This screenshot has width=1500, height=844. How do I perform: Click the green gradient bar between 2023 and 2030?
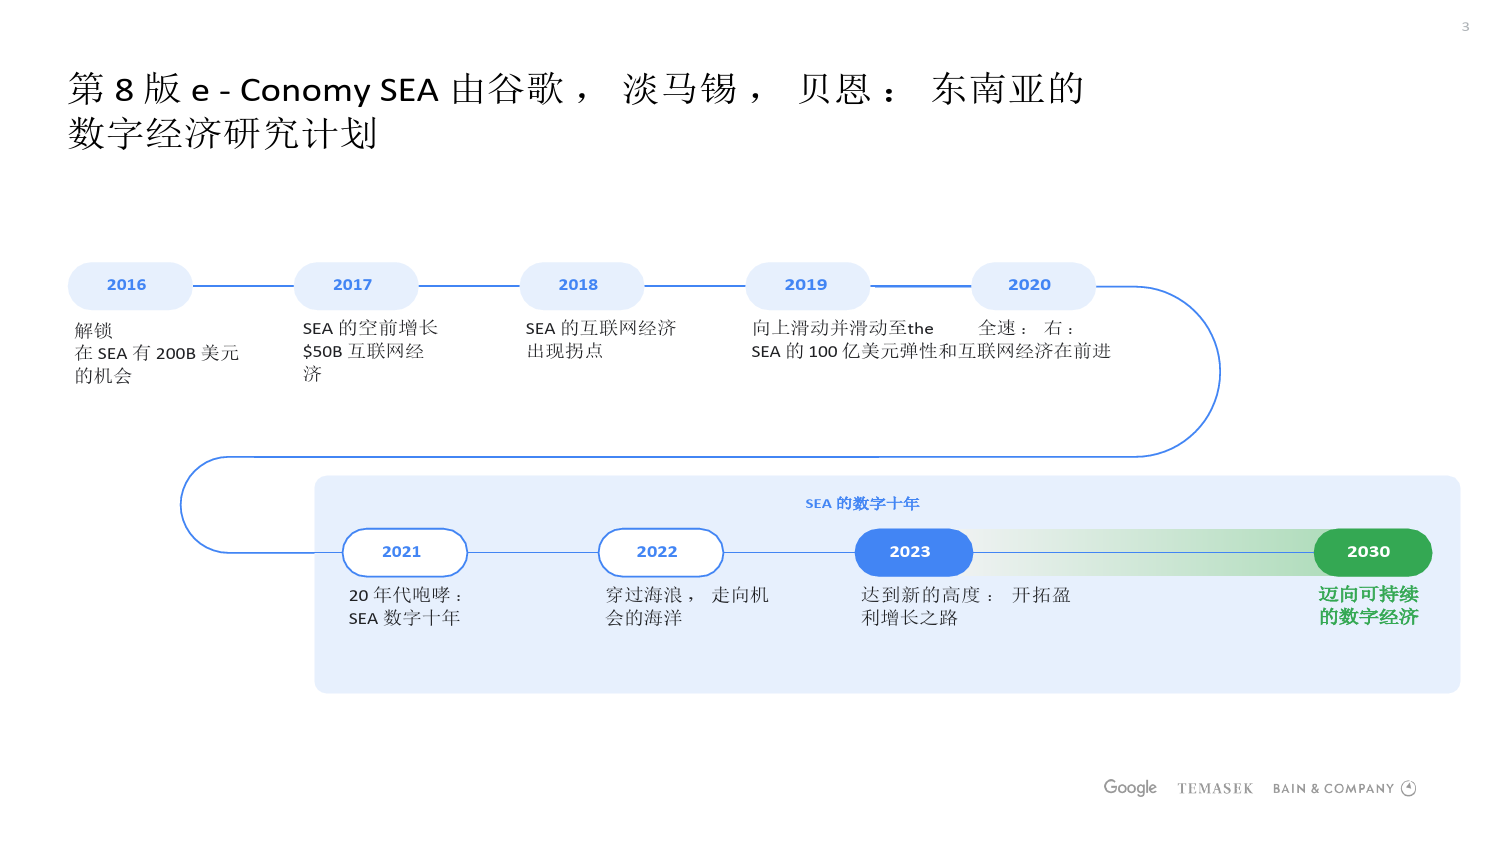point(1143,552)
